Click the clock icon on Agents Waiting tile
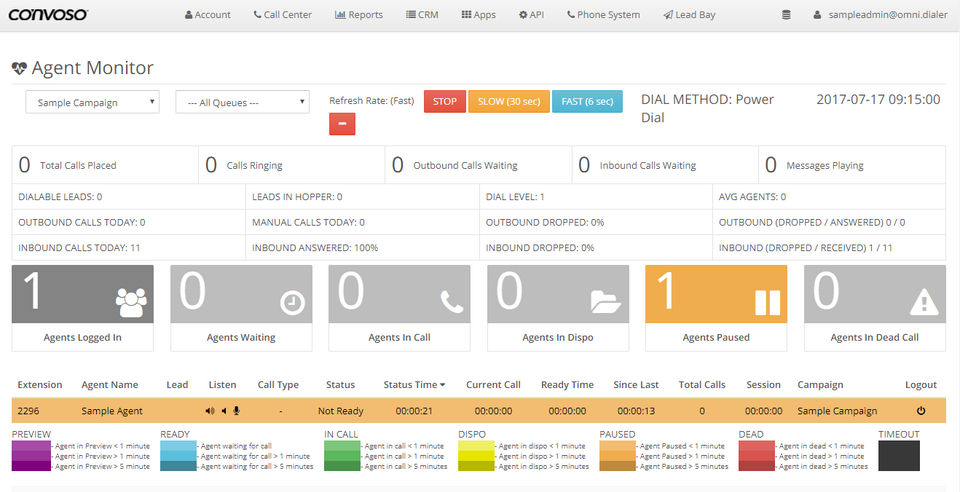 (x=292, y=303)
